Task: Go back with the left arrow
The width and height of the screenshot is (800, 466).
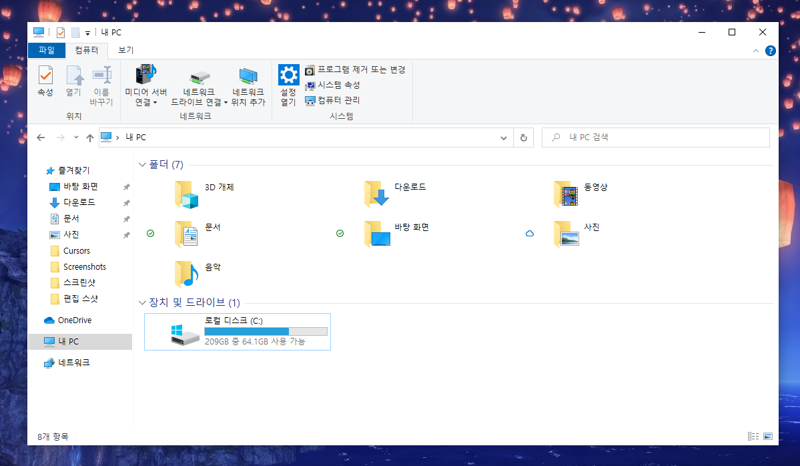Action: 41,137
